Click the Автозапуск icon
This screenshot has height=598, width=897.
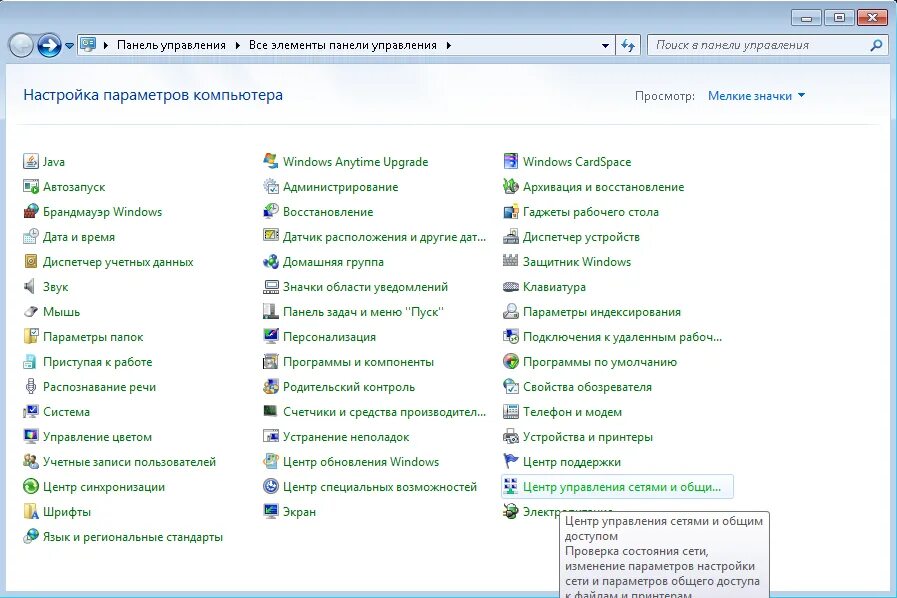[31, 187]
